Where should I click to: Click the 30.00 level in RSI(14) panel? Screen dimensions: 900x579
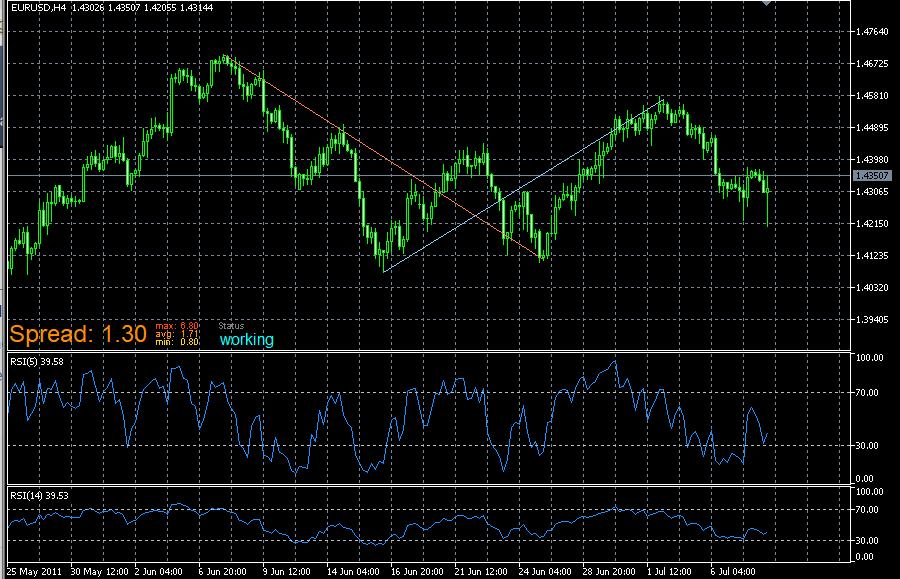[x=867, y=541]
